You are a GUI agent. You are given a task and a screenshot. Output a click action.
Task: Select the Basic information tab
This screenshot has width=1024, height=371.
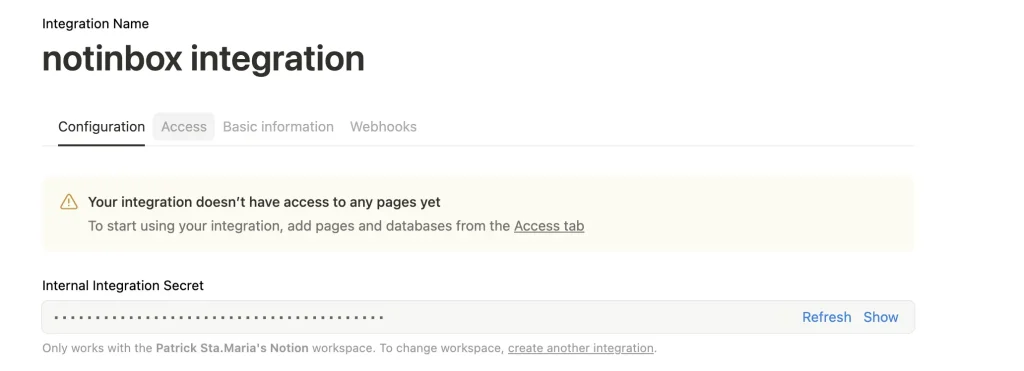click(278, 127)
